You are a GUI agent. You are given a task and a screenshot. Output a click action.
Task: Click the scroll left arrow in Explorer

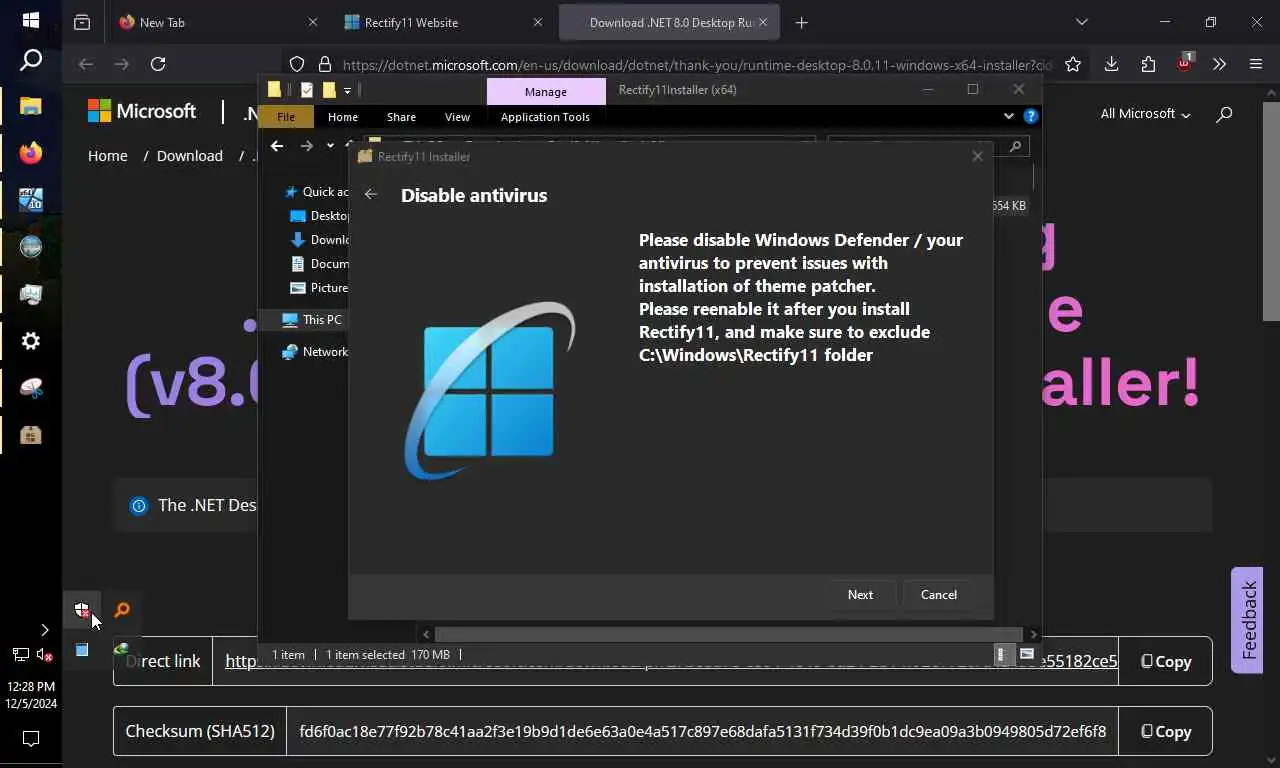point(426,634)
